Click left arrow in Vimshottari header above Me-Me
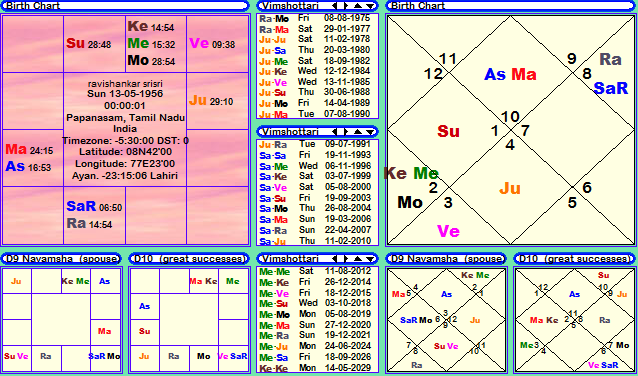This screenshot has height=376, width=638. (x=334, y=259)
